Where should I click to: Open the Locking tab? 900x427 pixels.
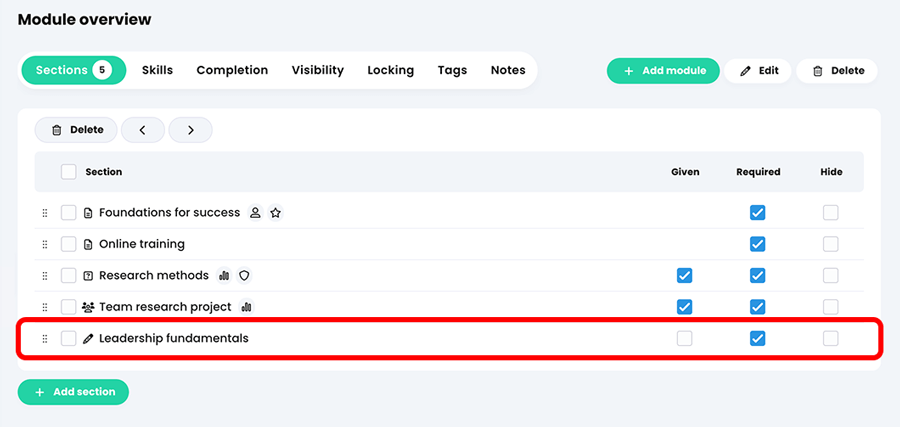coord(391,71)
